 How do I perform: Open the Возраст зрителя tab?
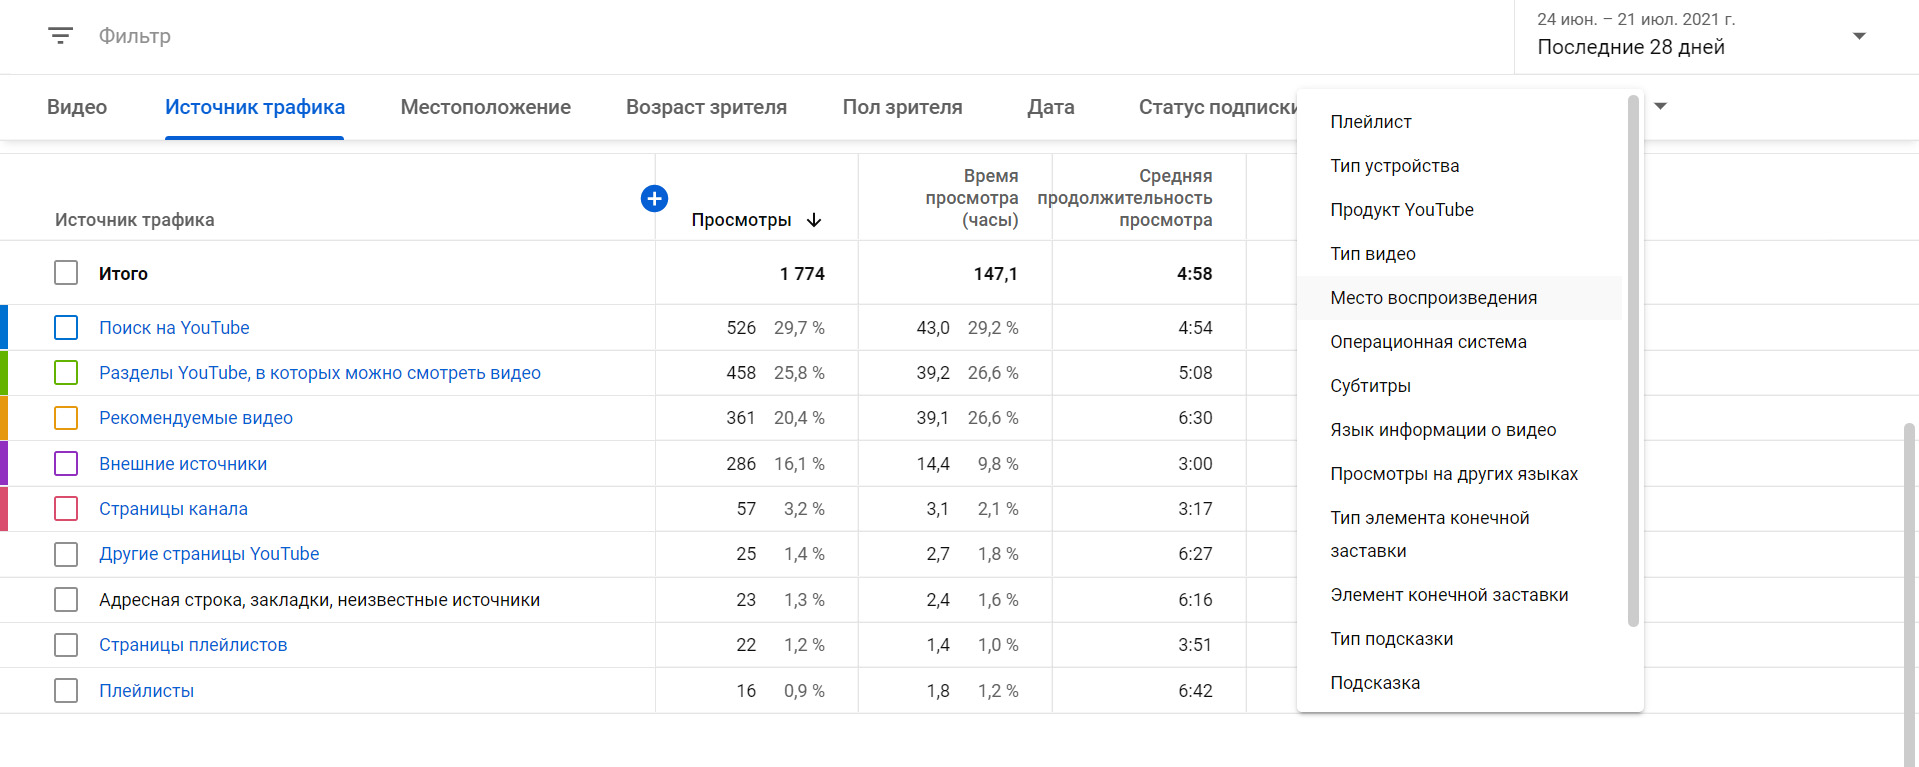706,107
